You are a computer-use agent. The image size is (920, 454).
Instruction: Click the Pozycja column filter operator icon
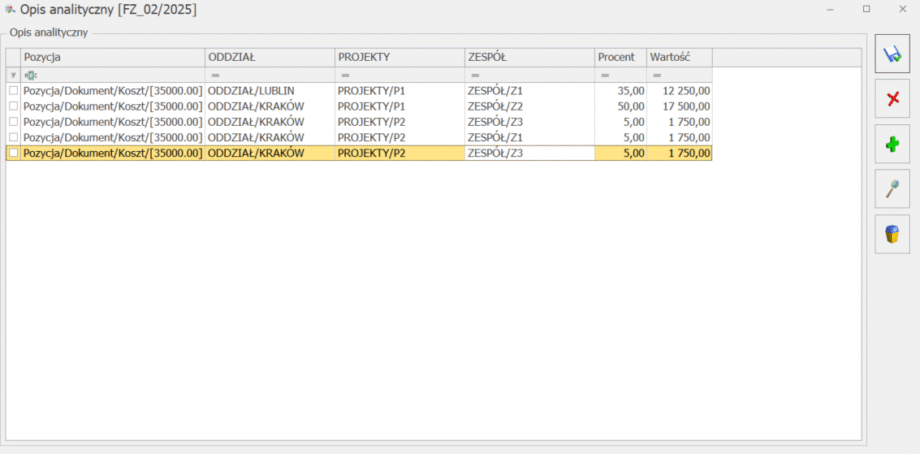(x=30, y=75)
